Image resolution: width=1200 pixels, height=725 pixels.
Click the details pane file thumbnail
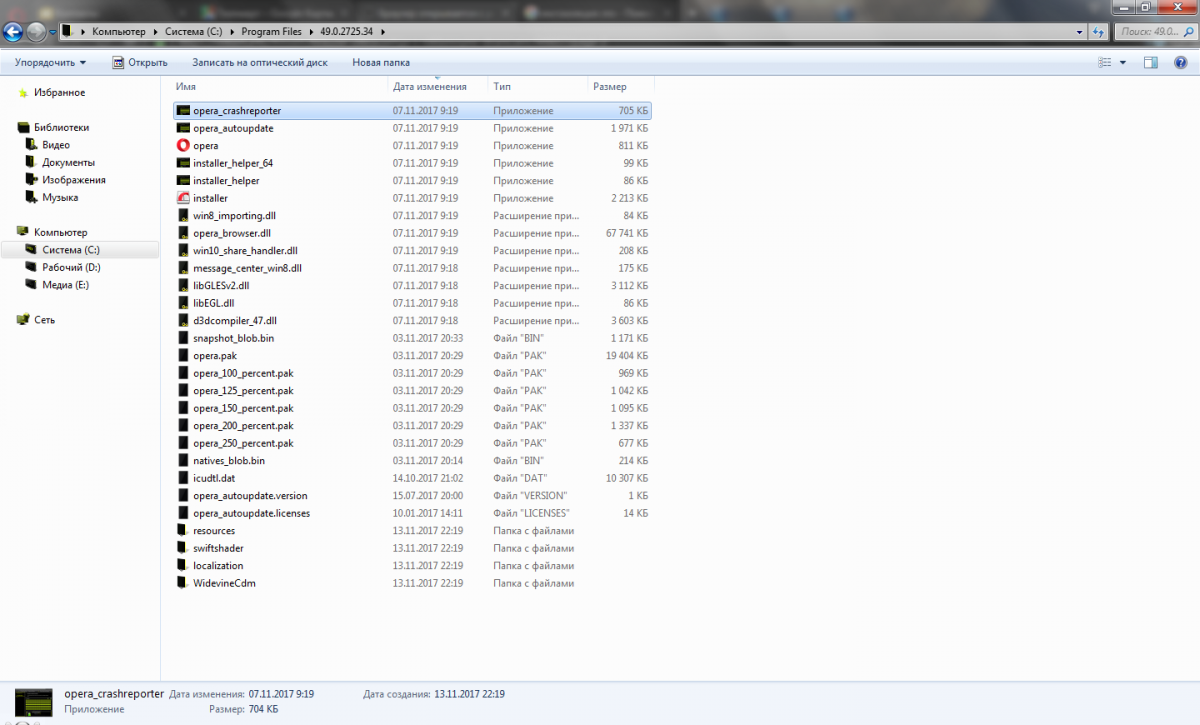(33, 702)
